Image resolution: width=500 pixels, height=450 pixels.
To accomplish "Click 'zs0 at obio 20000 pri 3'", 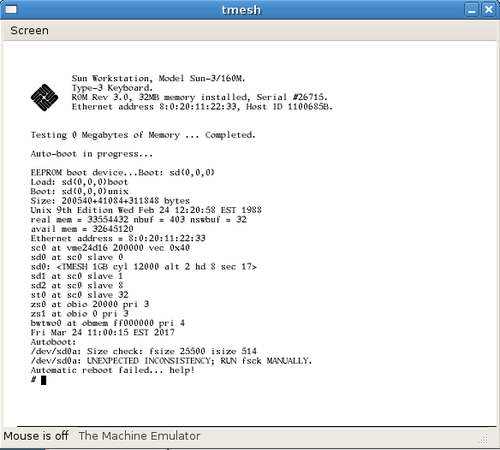I will [90, 304].
